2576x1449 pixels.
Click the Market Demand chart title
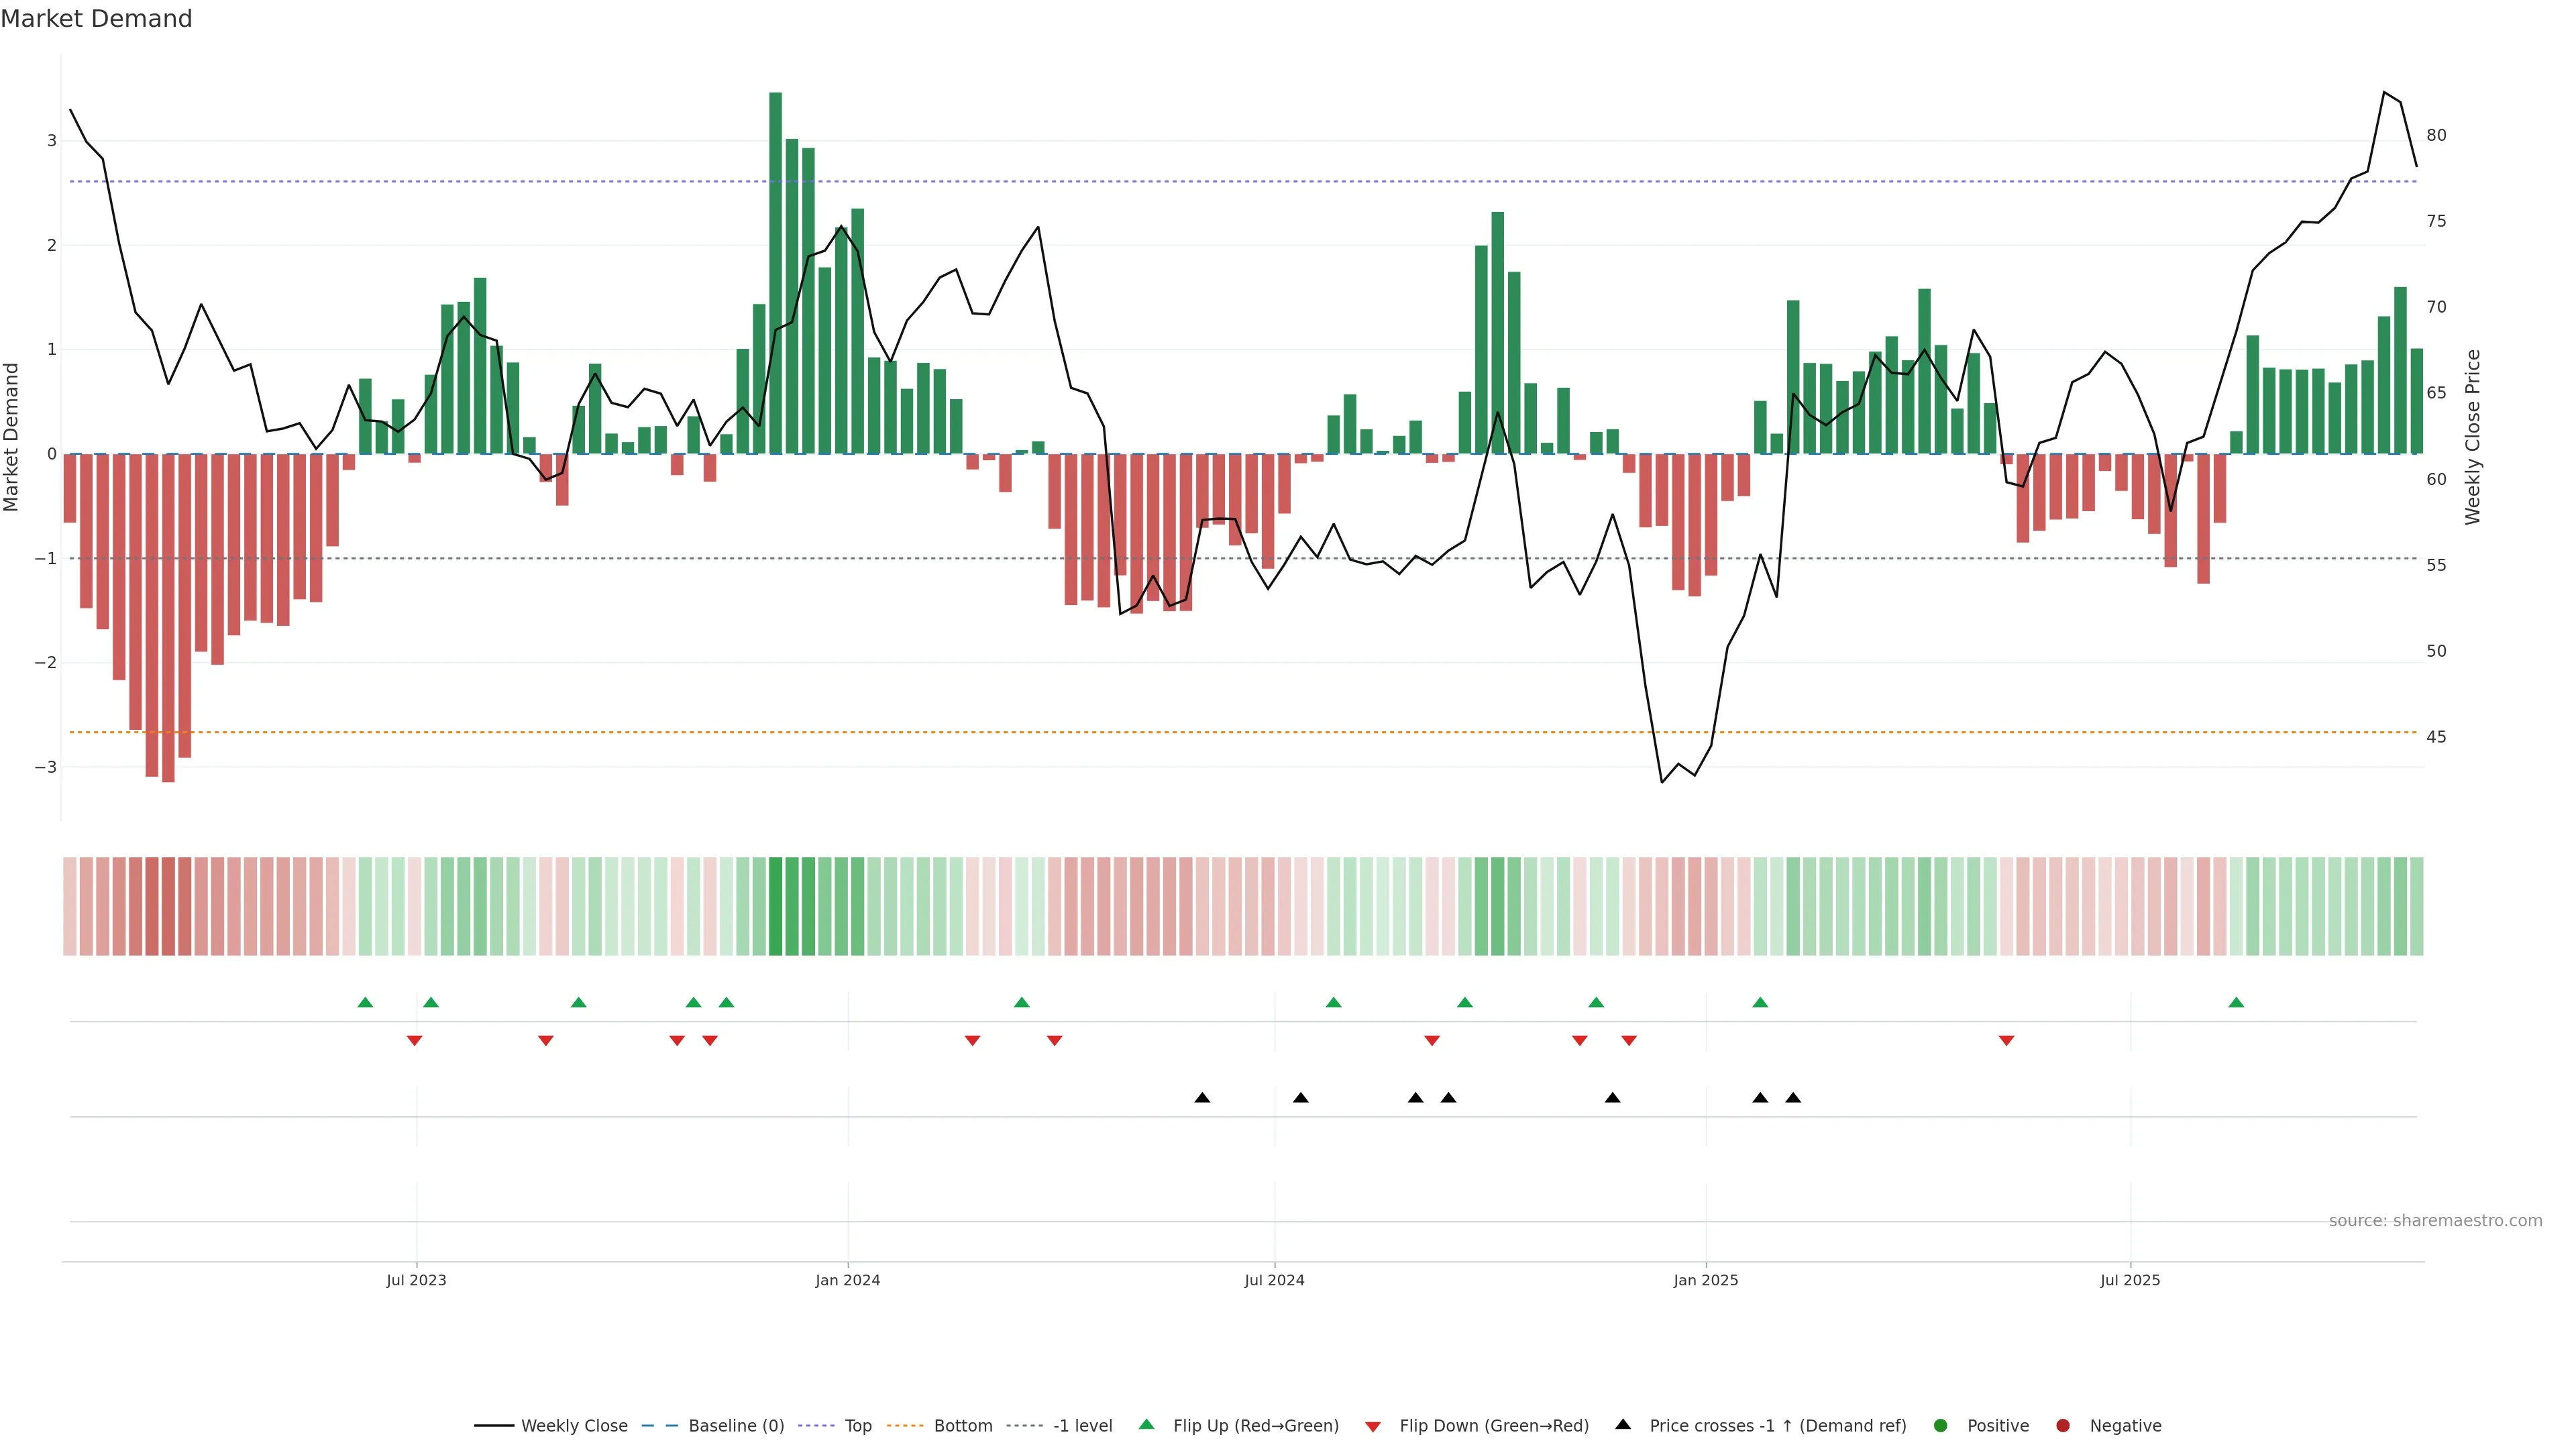point(96,19)
